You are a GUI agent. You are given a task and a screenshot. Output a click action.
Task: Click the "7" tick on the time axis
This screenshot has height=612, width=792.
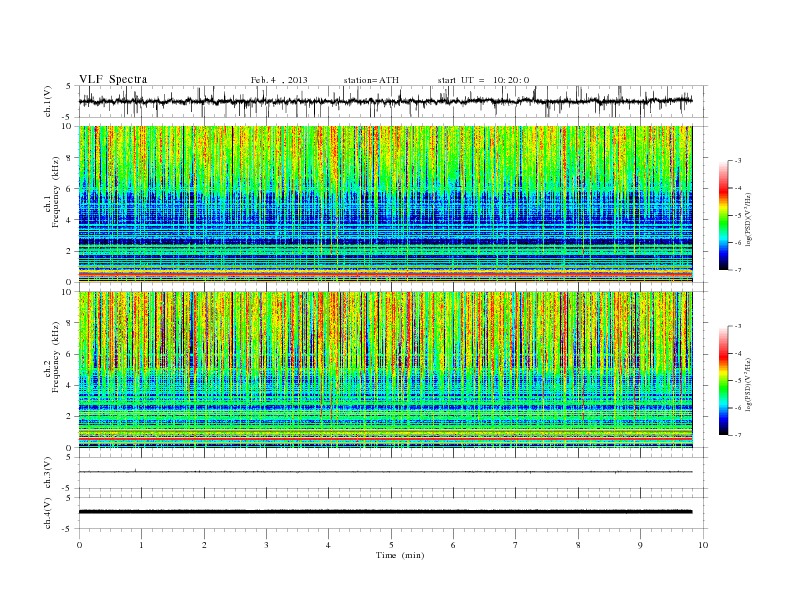[x=516, y=545]
